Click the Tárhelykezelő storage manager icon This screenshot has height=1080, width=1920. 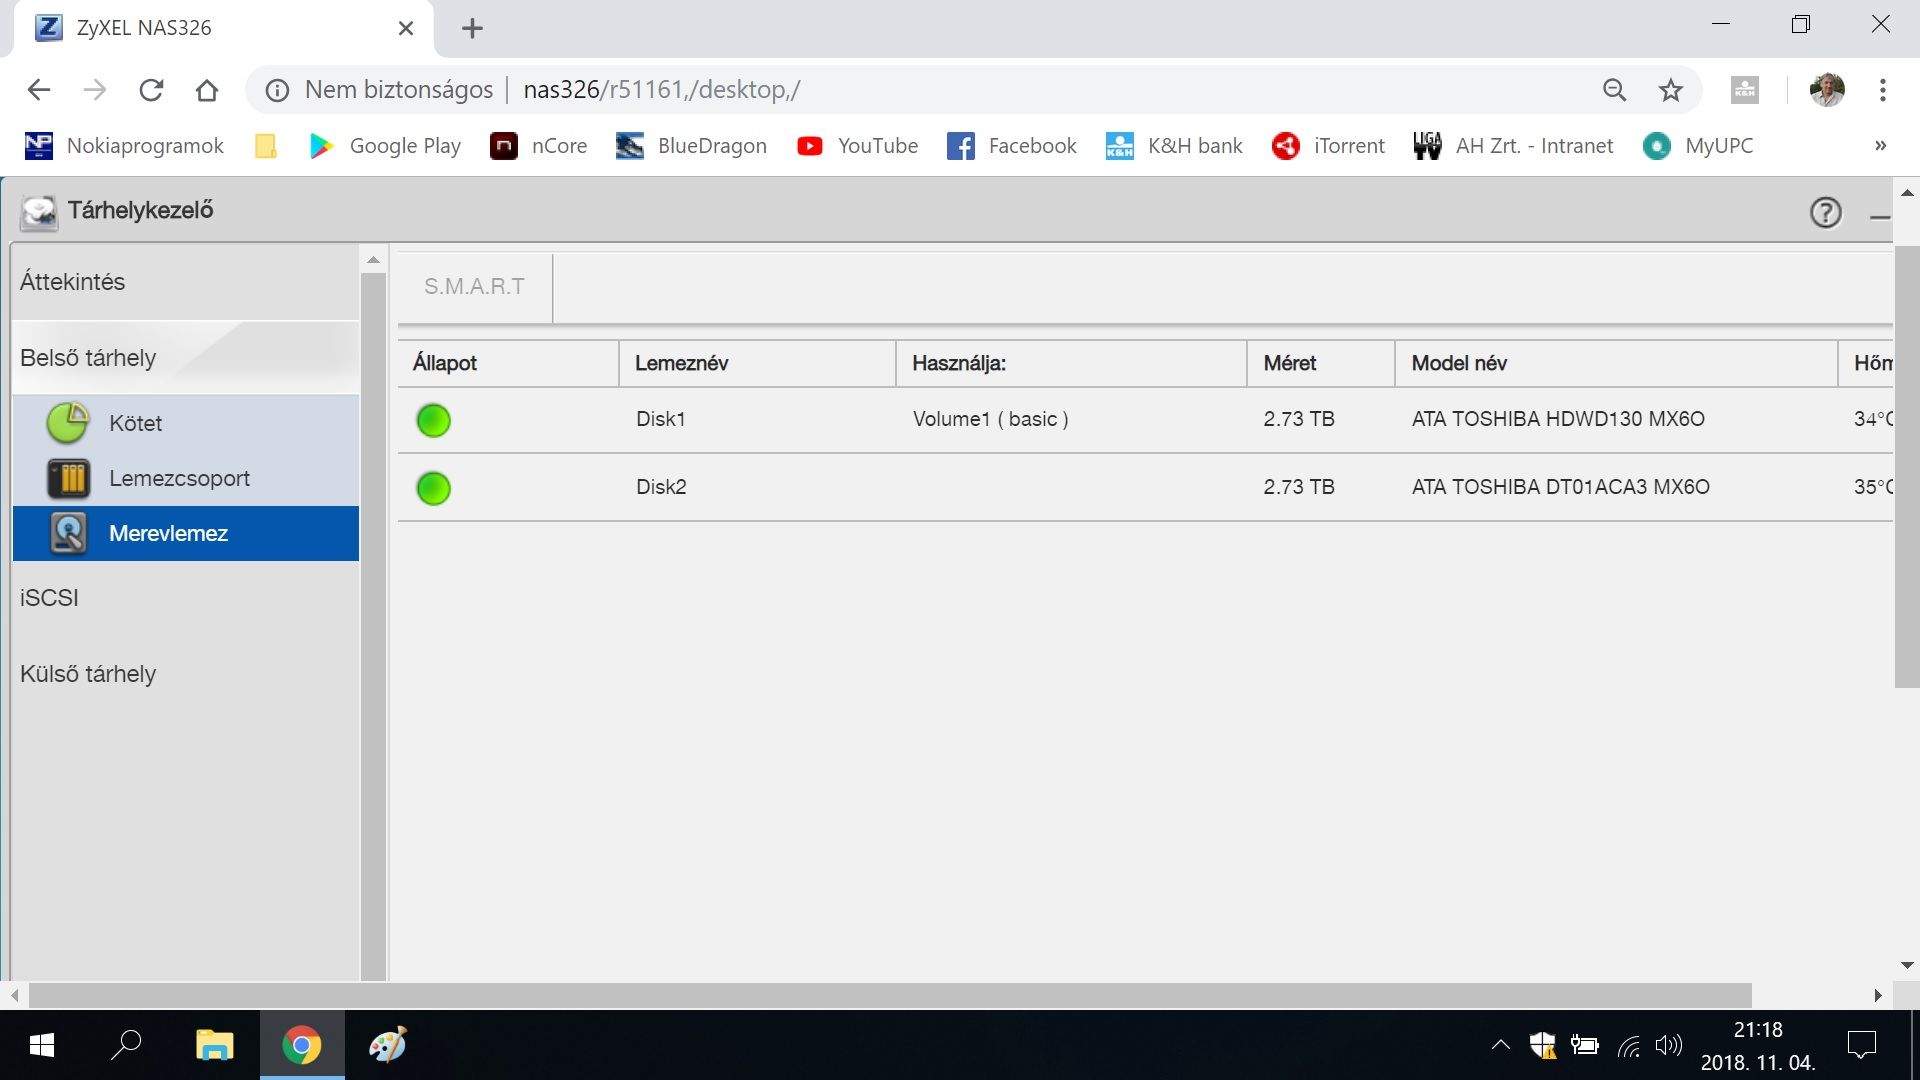coord(39,211)
